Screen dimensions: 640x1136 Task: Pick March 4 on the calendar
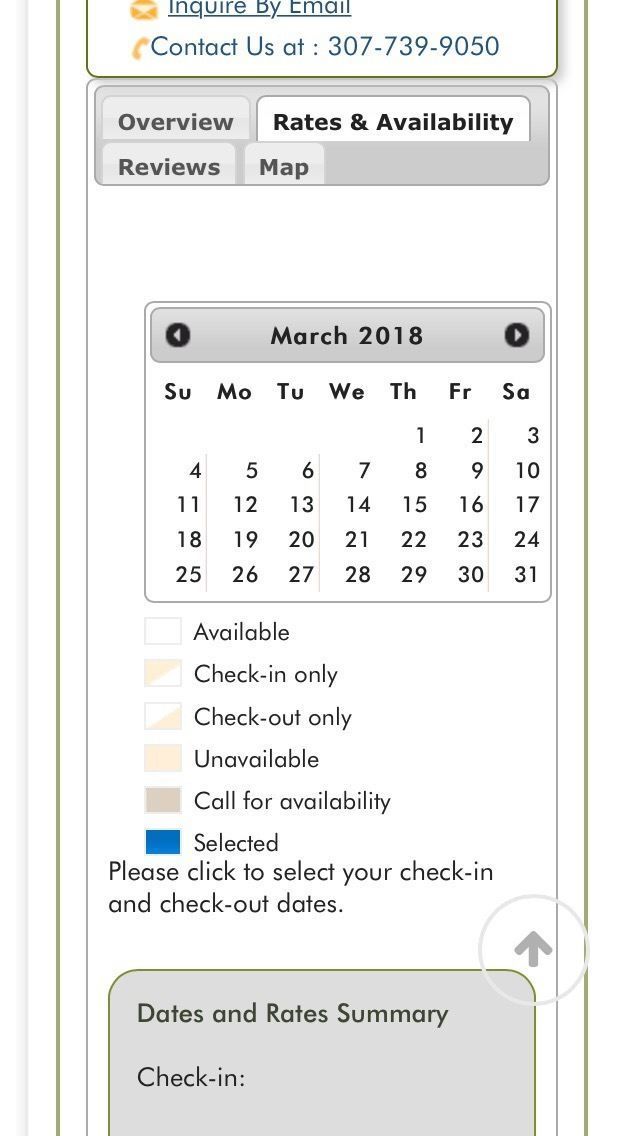click(x=195, y=471)
